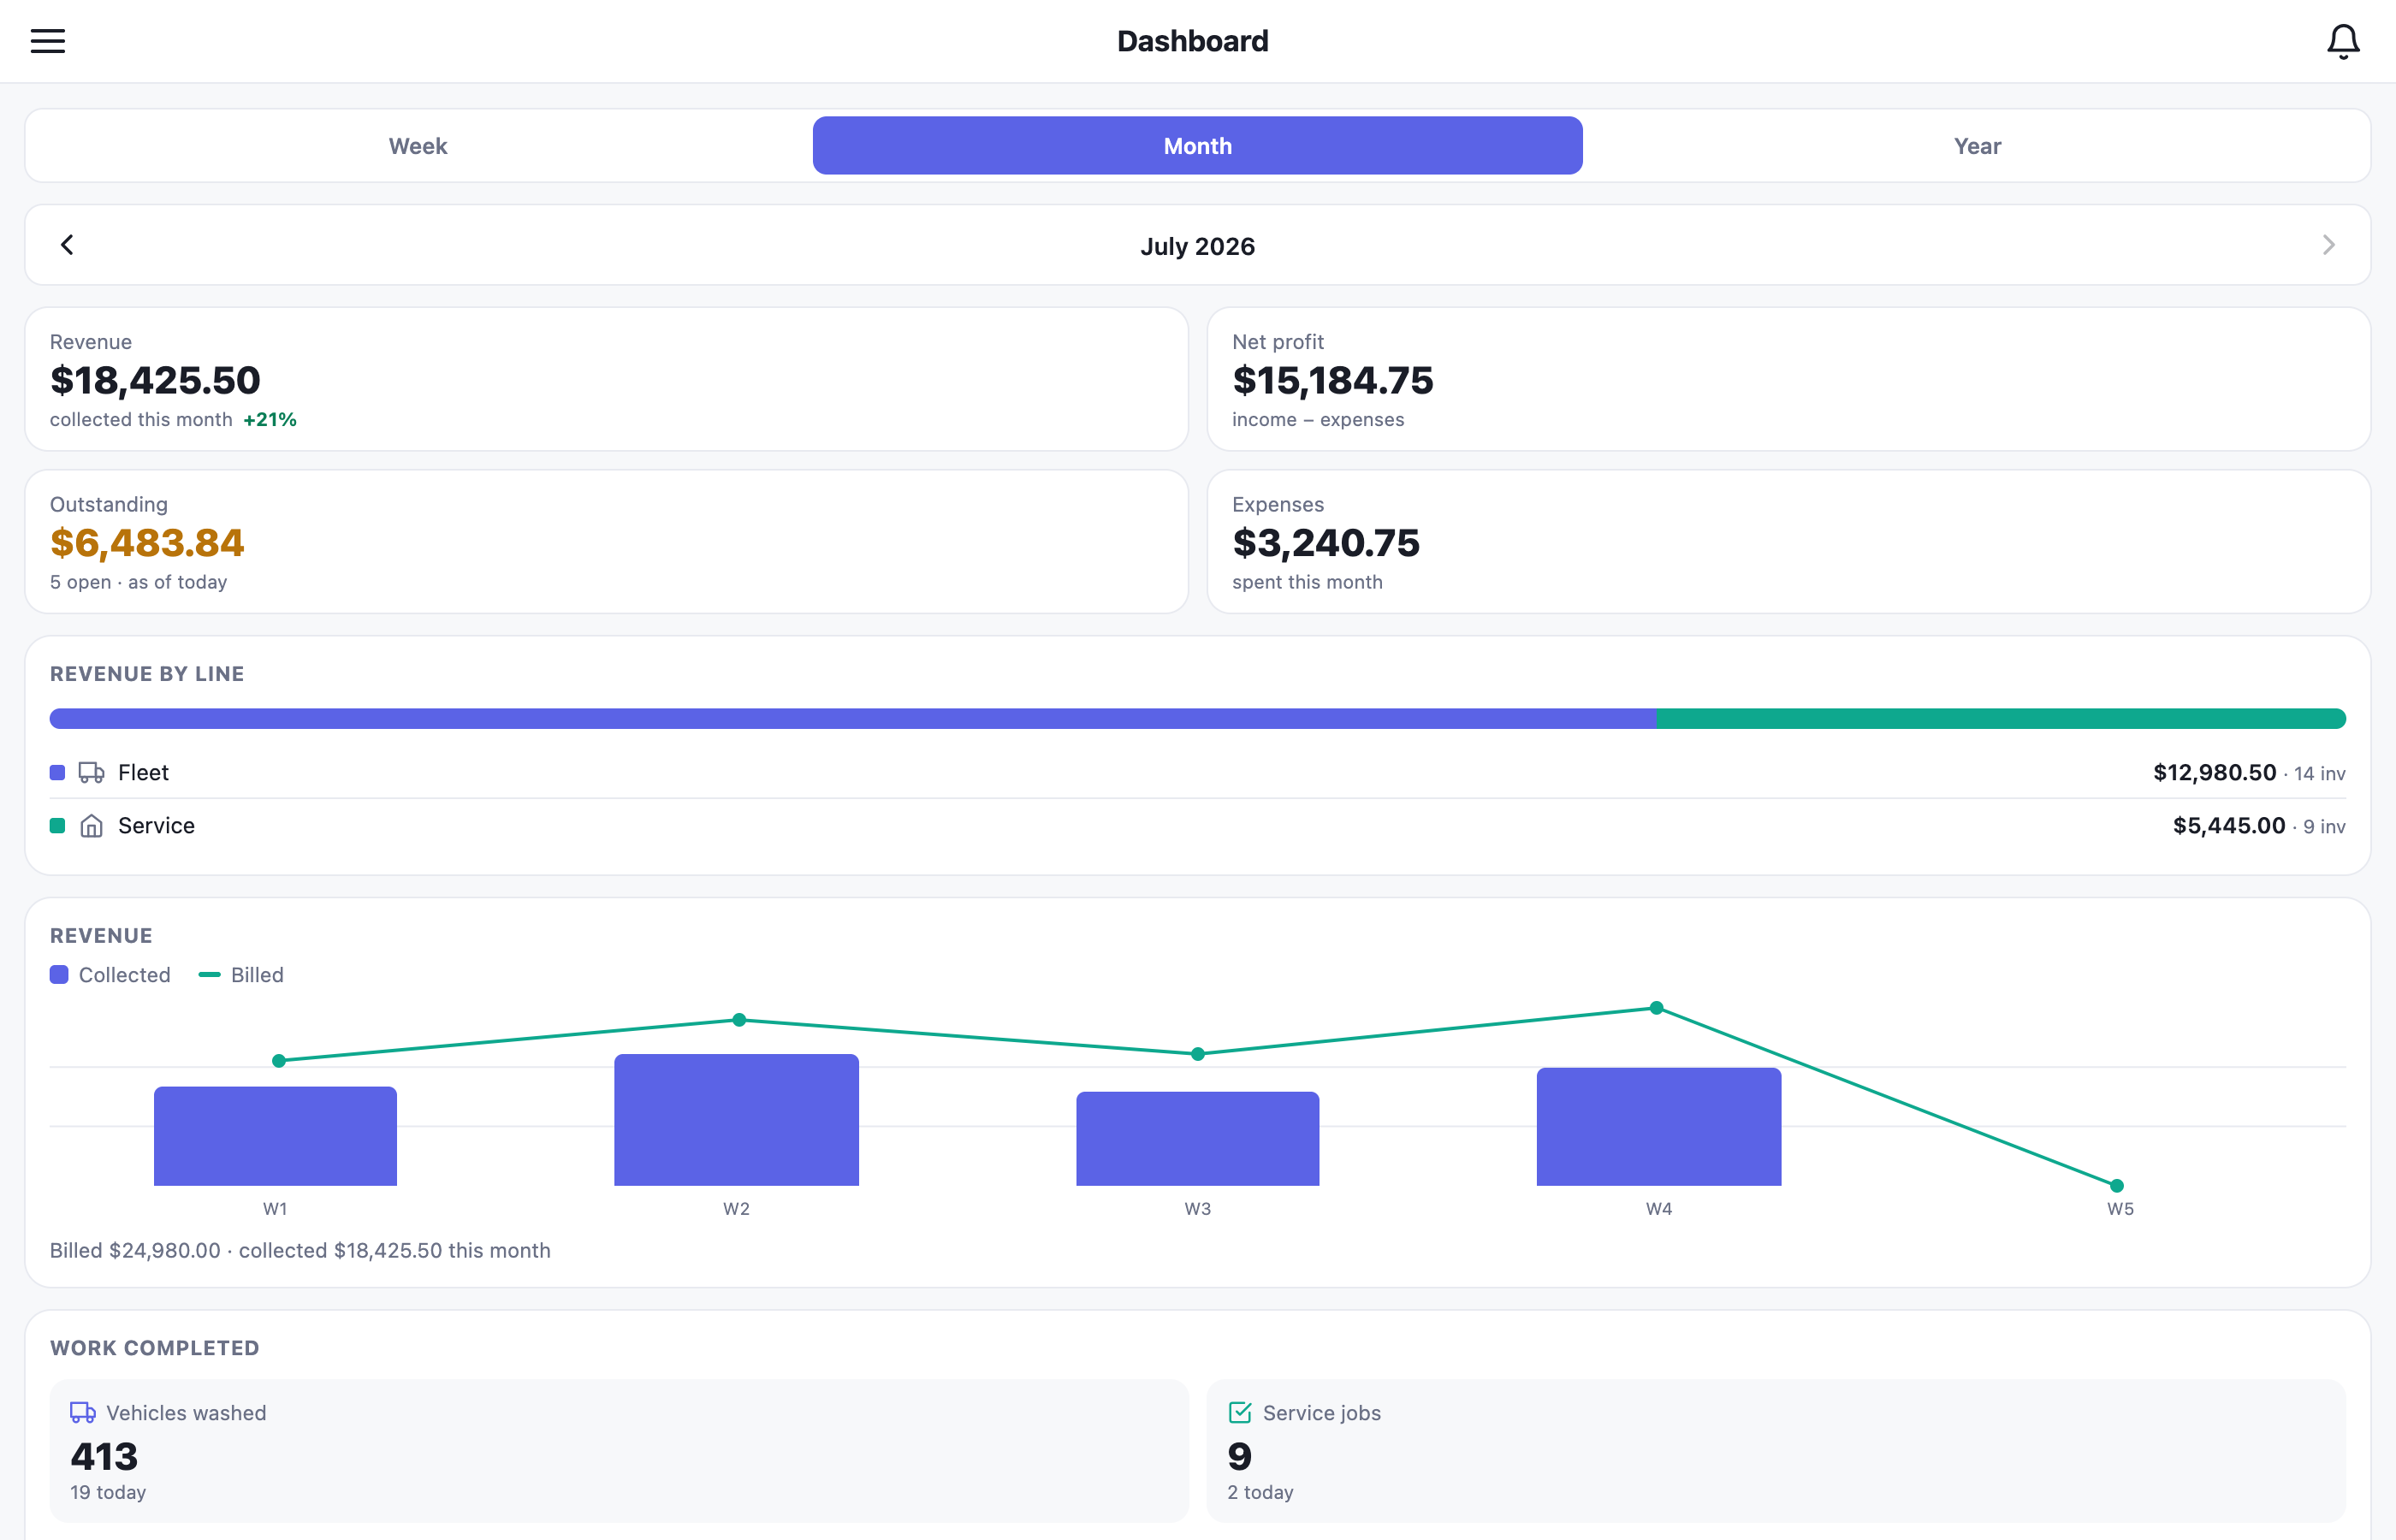Screen dimensions: 2396x1540
Task: Click the Dashboard title
Action: click(x=1193, y=41)
